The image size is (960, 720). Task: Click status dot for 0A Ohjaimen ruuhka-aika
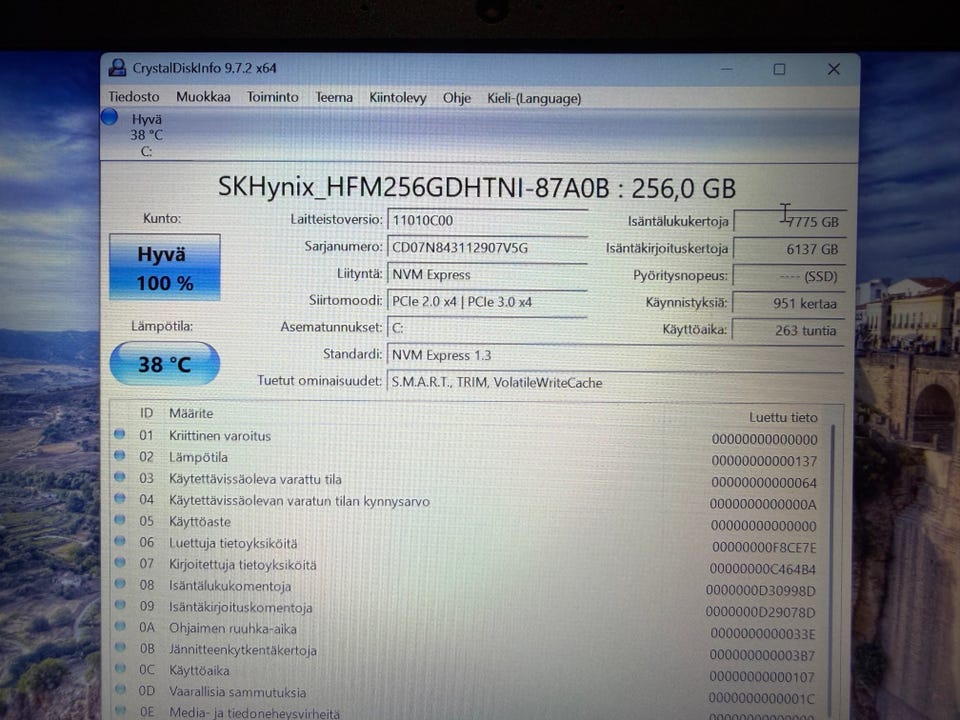click(120, 626)
